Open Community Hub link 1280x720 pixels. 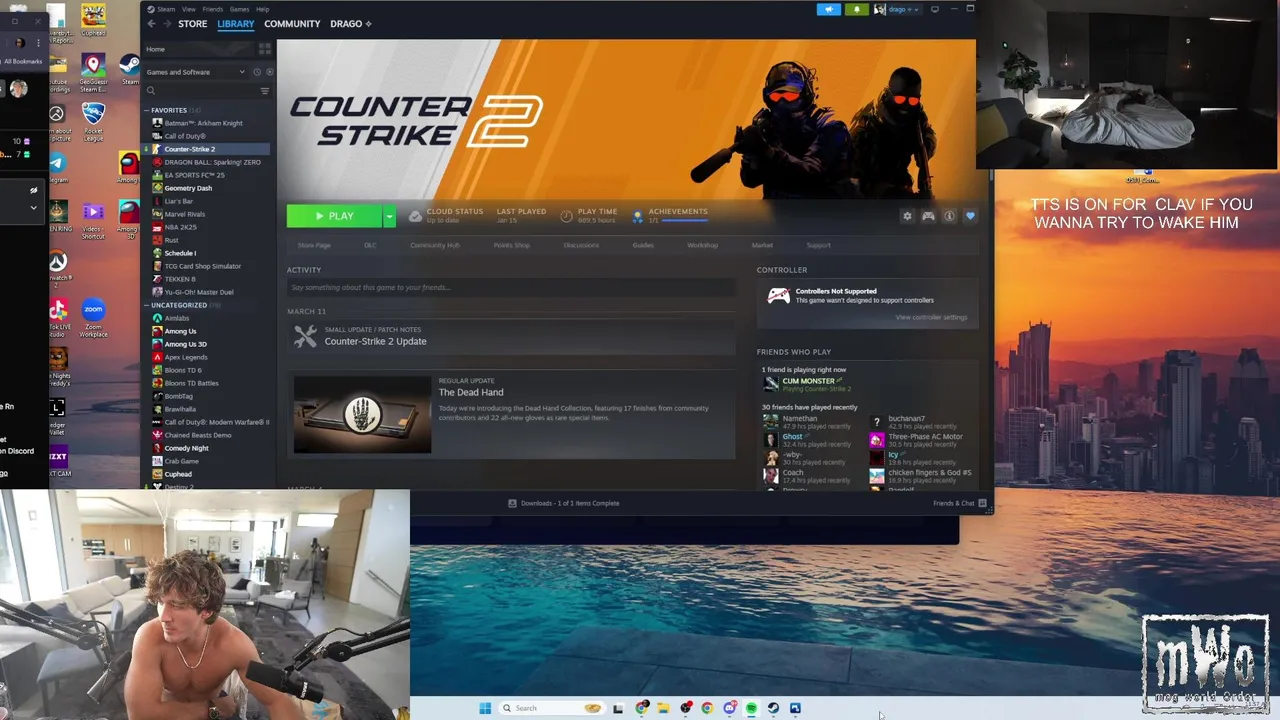[x=435, y=245]
